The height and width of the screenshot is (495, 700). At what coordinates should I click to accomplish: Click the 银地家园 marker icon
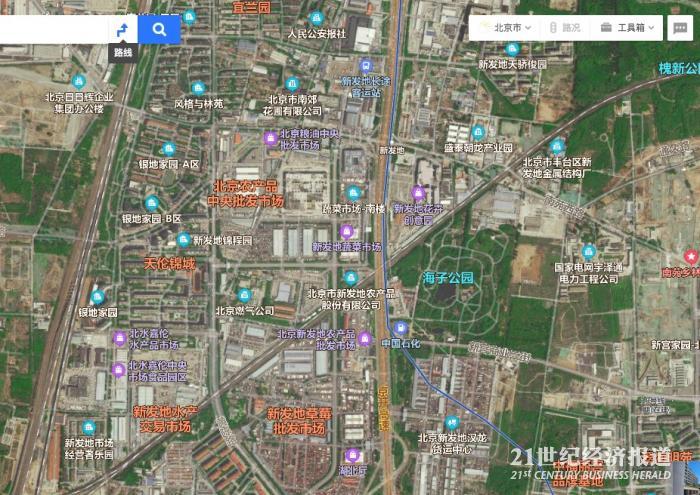pos(97,297)
